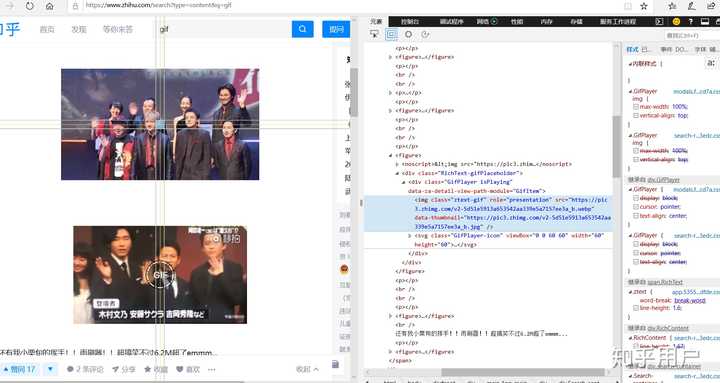
Task: Open the favorites hub icon
Action: click(672, 6)
